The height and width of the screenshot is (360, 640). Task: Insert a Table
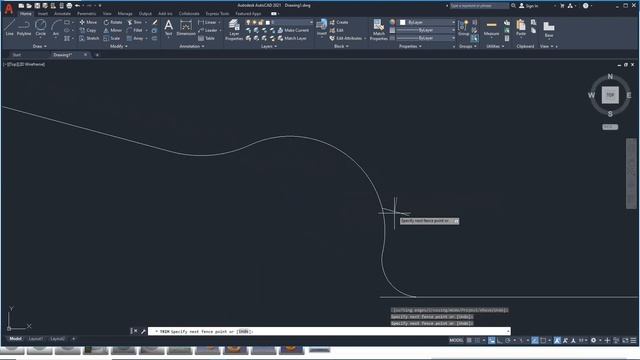click(206, 38)
